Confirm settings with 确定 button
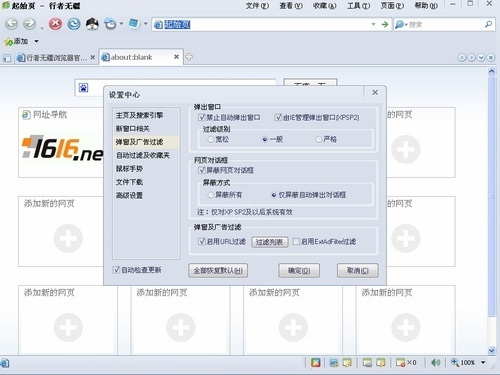The image size is (500, 375). (x=299, y=270)
